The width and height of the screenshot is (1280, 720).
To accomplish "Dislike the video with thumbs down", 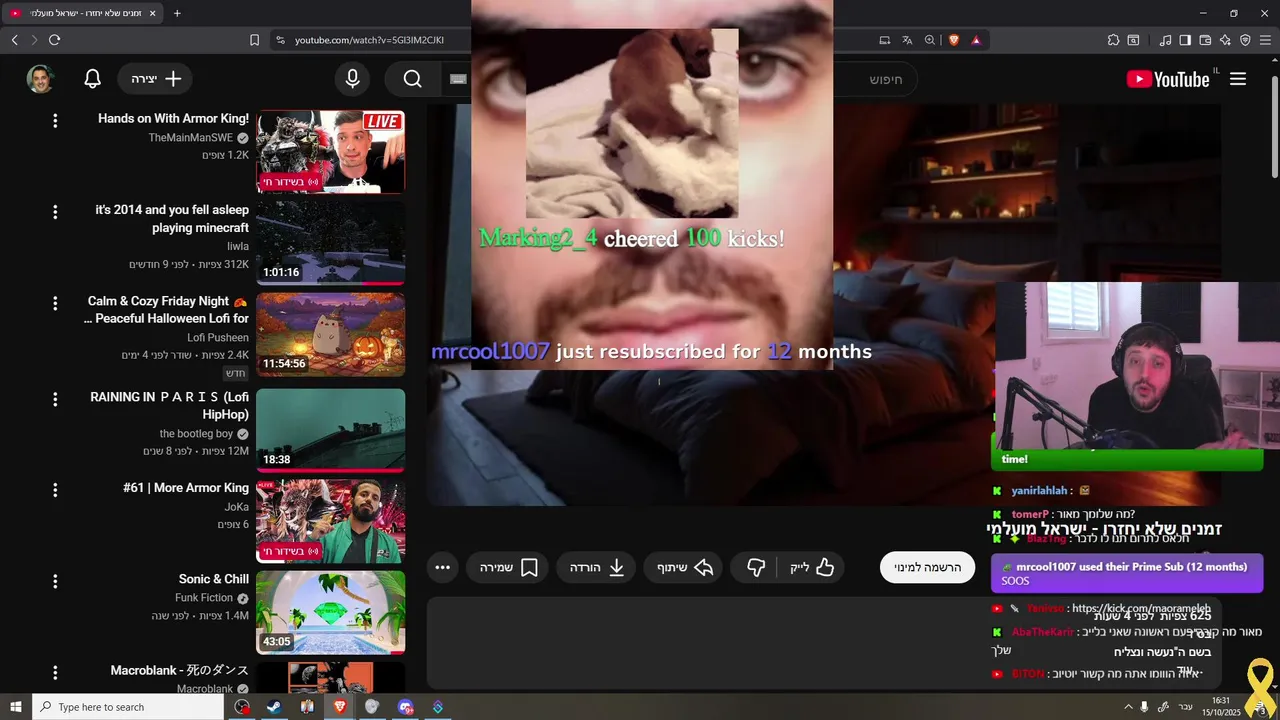I will [x=756, y=567].
